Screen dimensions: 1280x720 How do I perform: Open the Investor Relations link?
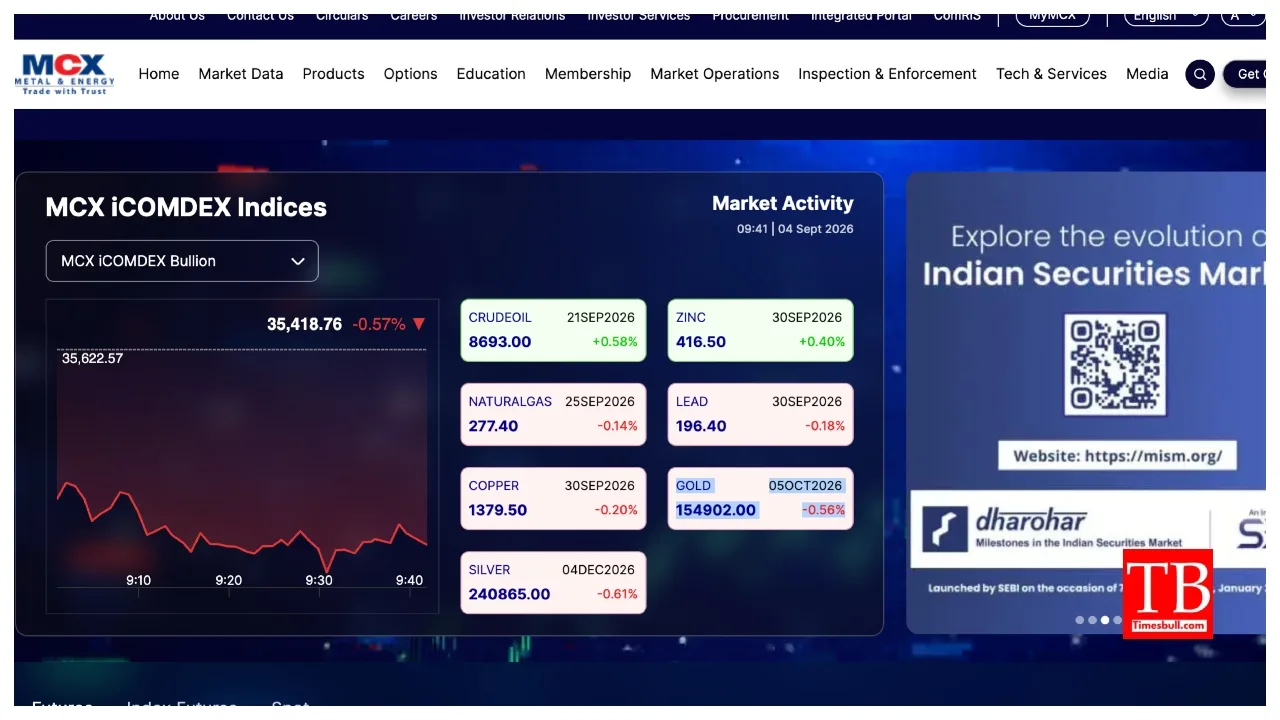coord(512,16)
